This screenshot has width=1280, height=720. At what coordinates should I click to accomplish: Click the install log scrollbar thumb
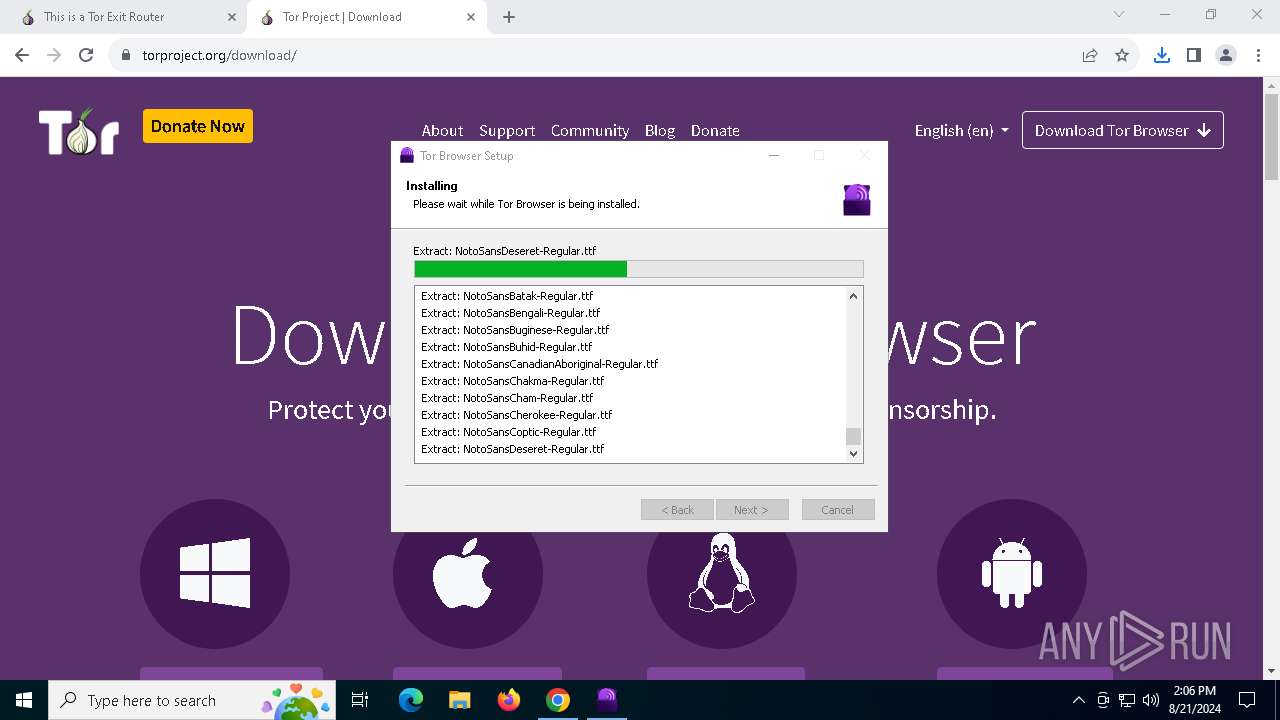(x=853, y=436)
